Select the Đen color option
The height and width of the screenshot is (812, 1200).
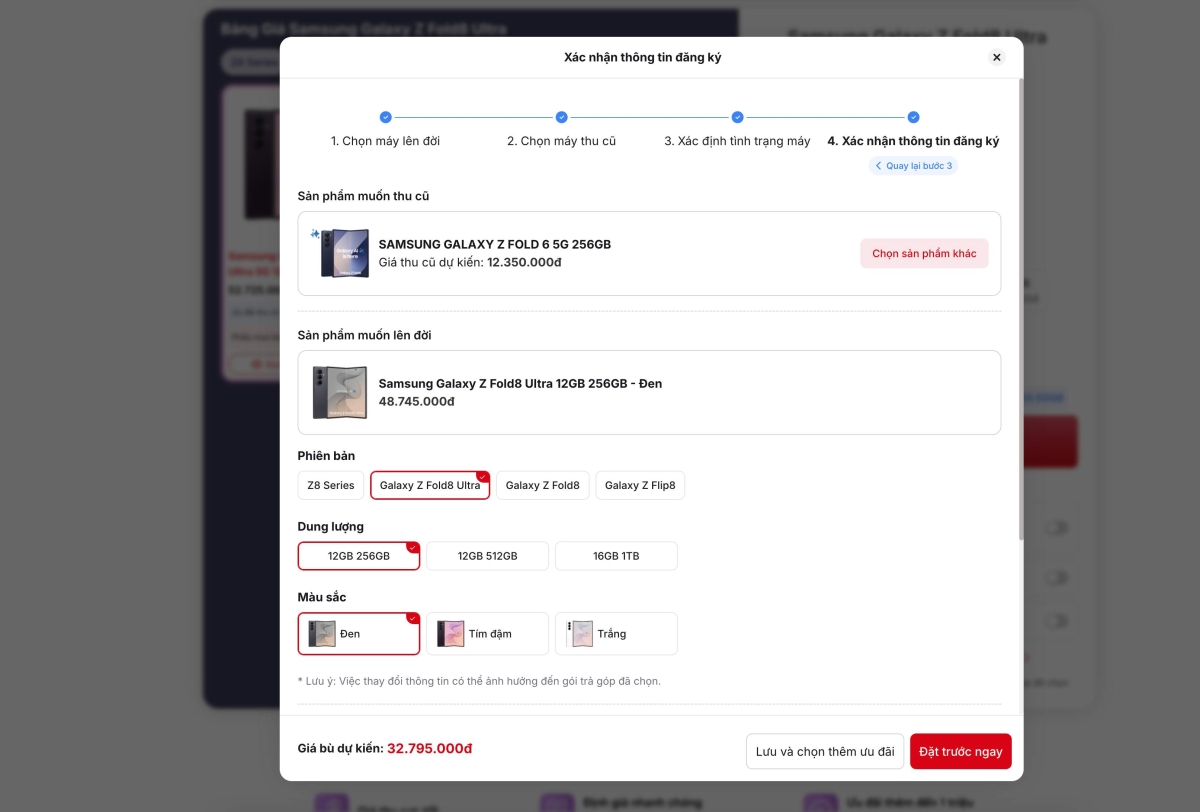[359, 634]
